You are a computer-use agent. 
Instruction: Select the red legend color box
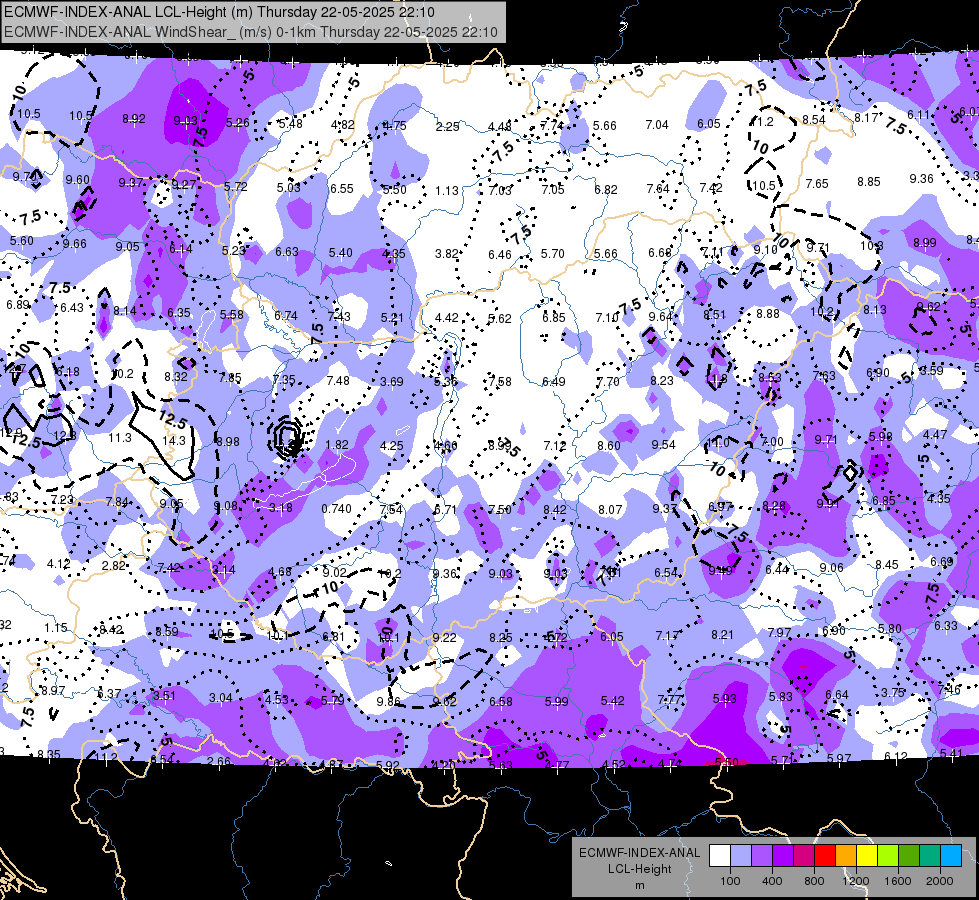coord(825,856)
